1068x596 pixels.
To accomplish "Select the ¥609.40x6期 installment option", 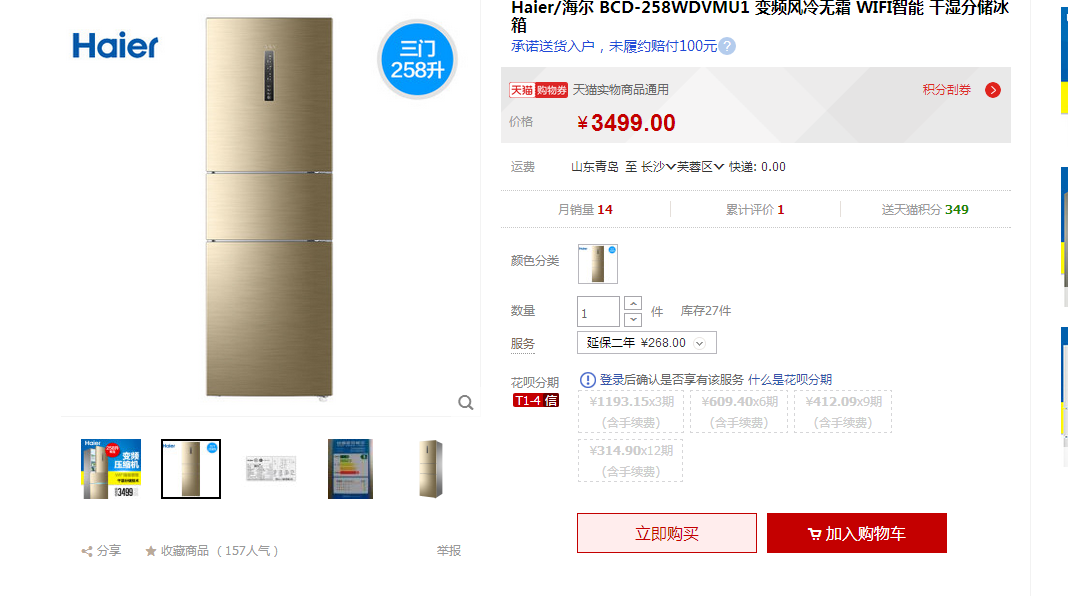I will click(739, 411).
